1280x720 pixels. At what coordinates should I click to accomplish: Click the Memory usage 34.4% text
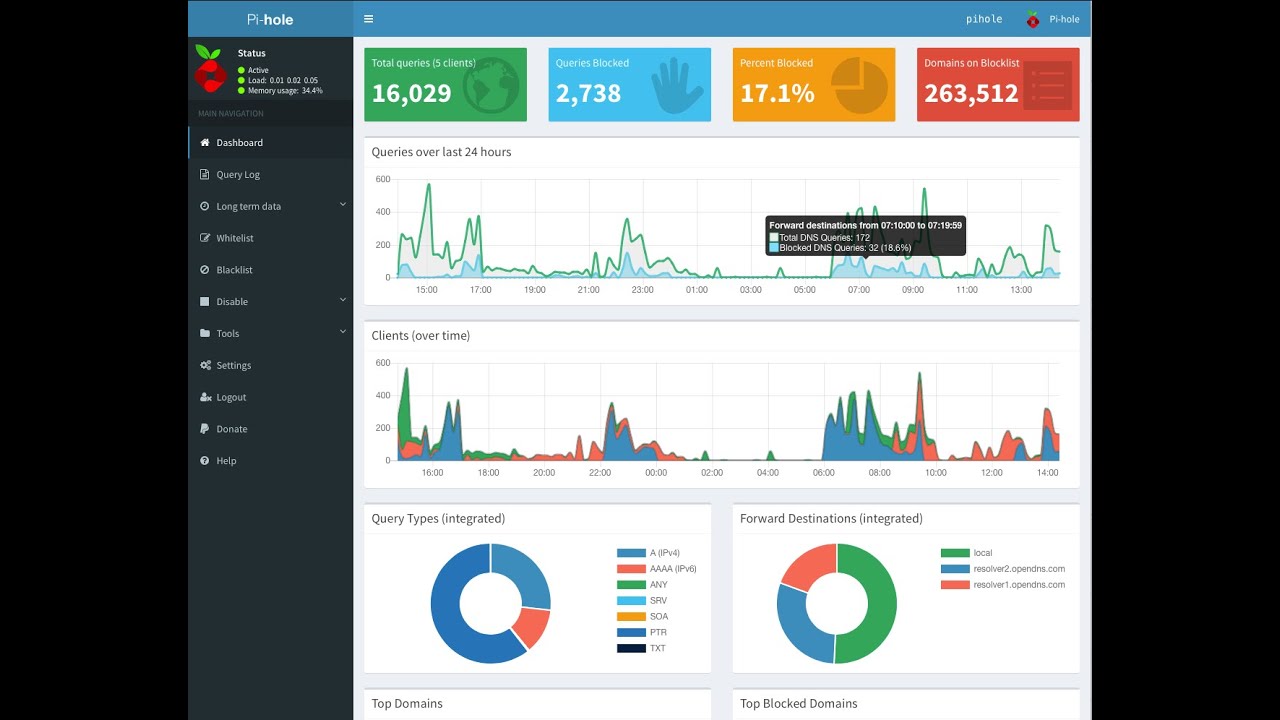(285, 91)
